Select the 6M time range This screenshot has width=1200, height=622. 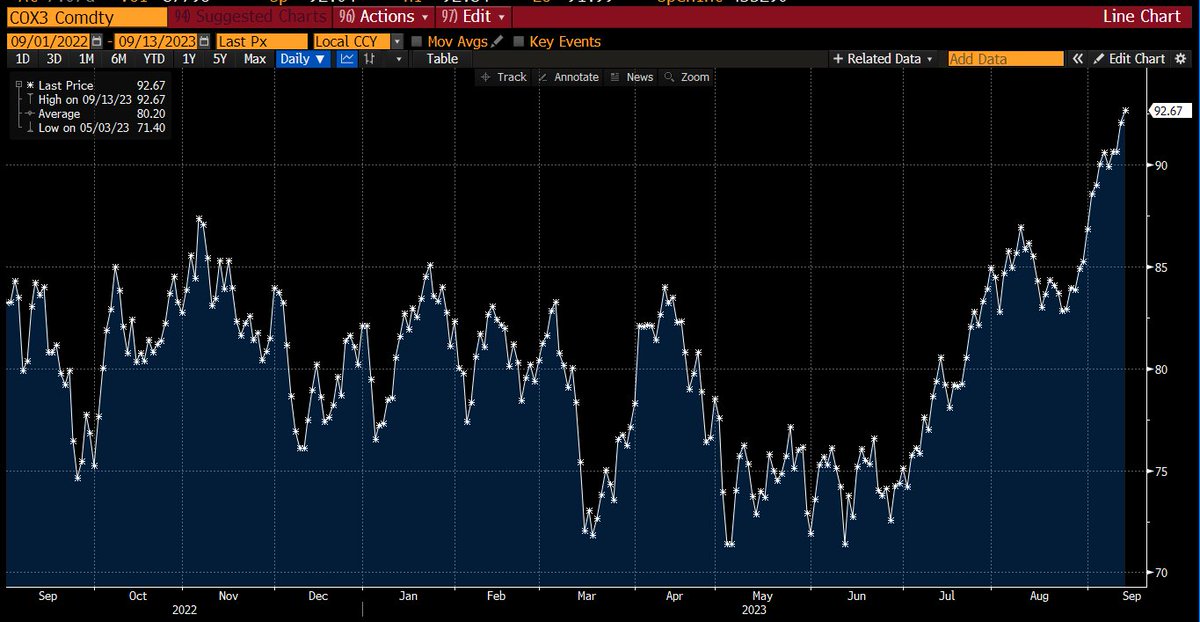[119, 59]
